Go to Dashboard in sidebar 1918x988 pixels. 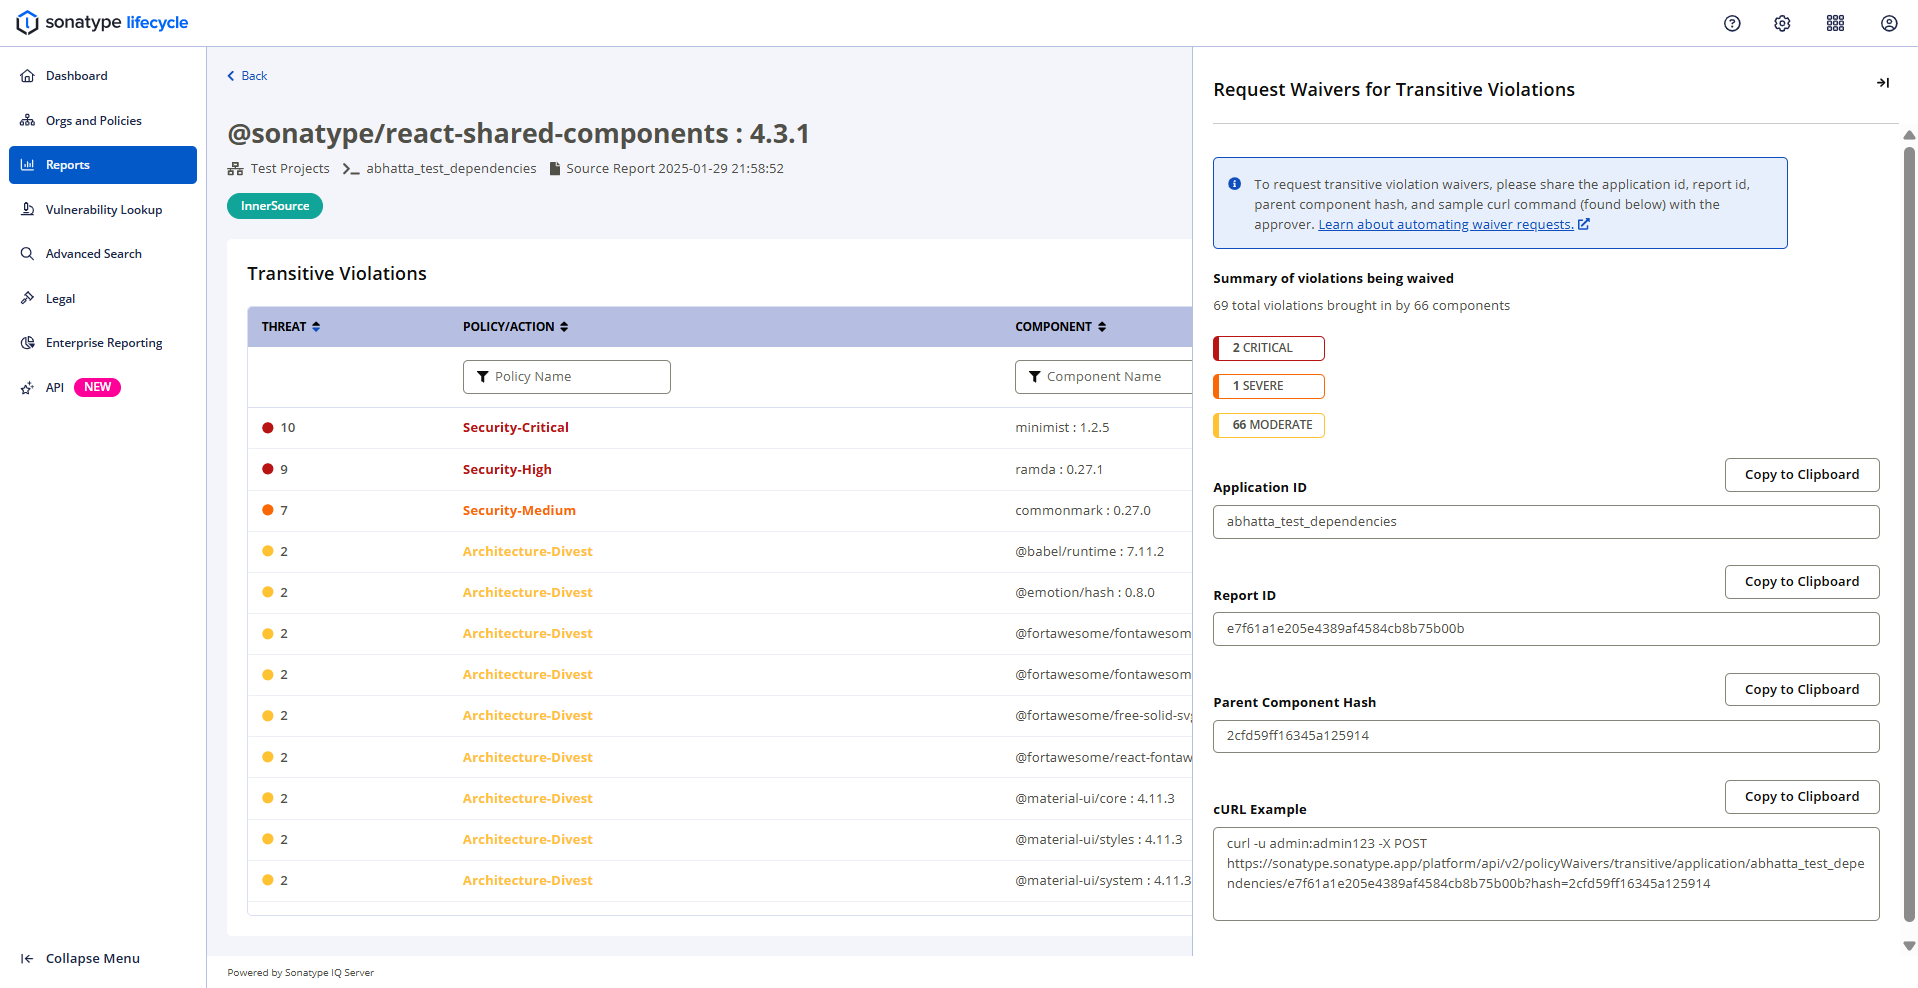(103, 76)
